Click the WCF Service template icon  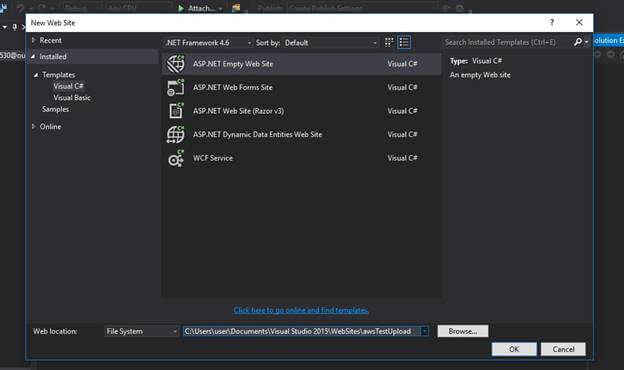[x=176, y=158]
